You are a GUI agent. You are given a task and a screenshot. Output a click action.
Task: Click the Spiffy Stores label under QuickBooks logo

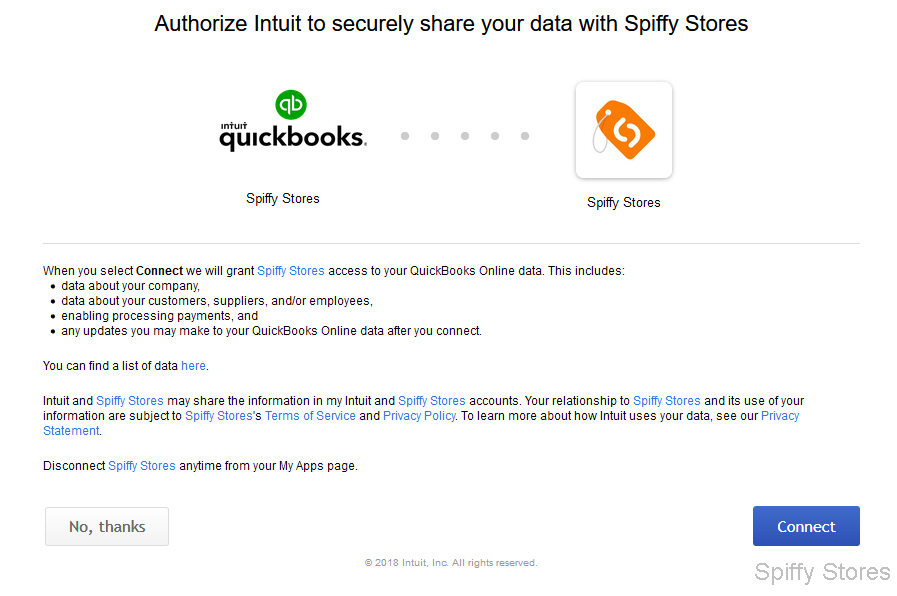point(283,198)
